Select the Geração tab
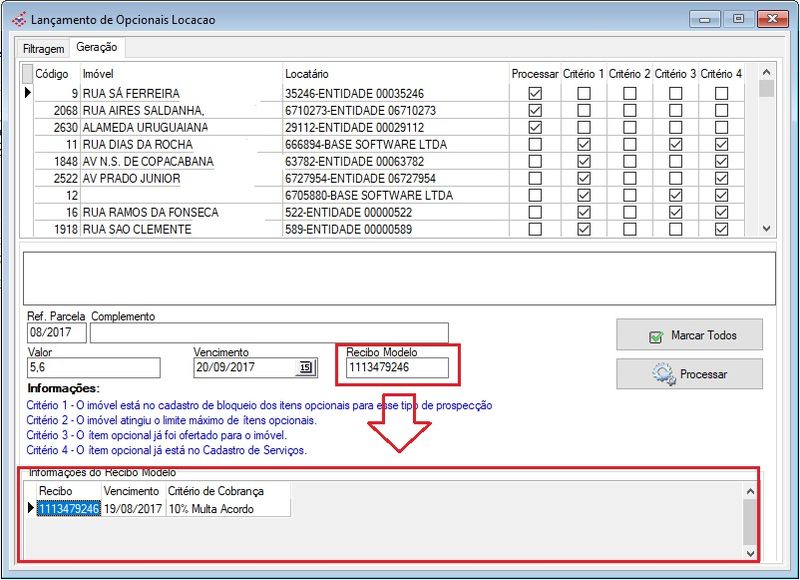 [x=96, y=47]
